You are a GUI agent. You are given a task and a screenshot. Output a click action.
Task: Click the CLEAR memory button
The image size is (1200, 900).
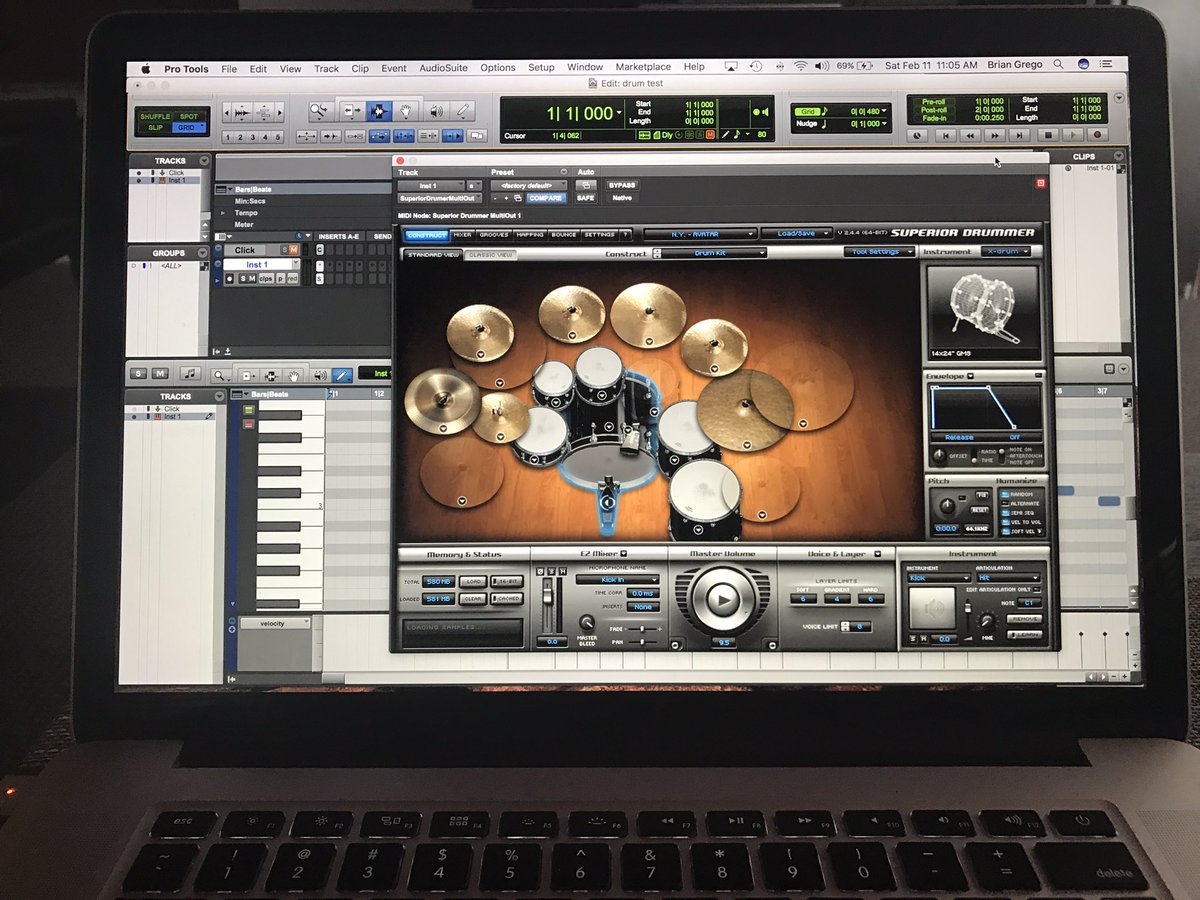point(473,598)
